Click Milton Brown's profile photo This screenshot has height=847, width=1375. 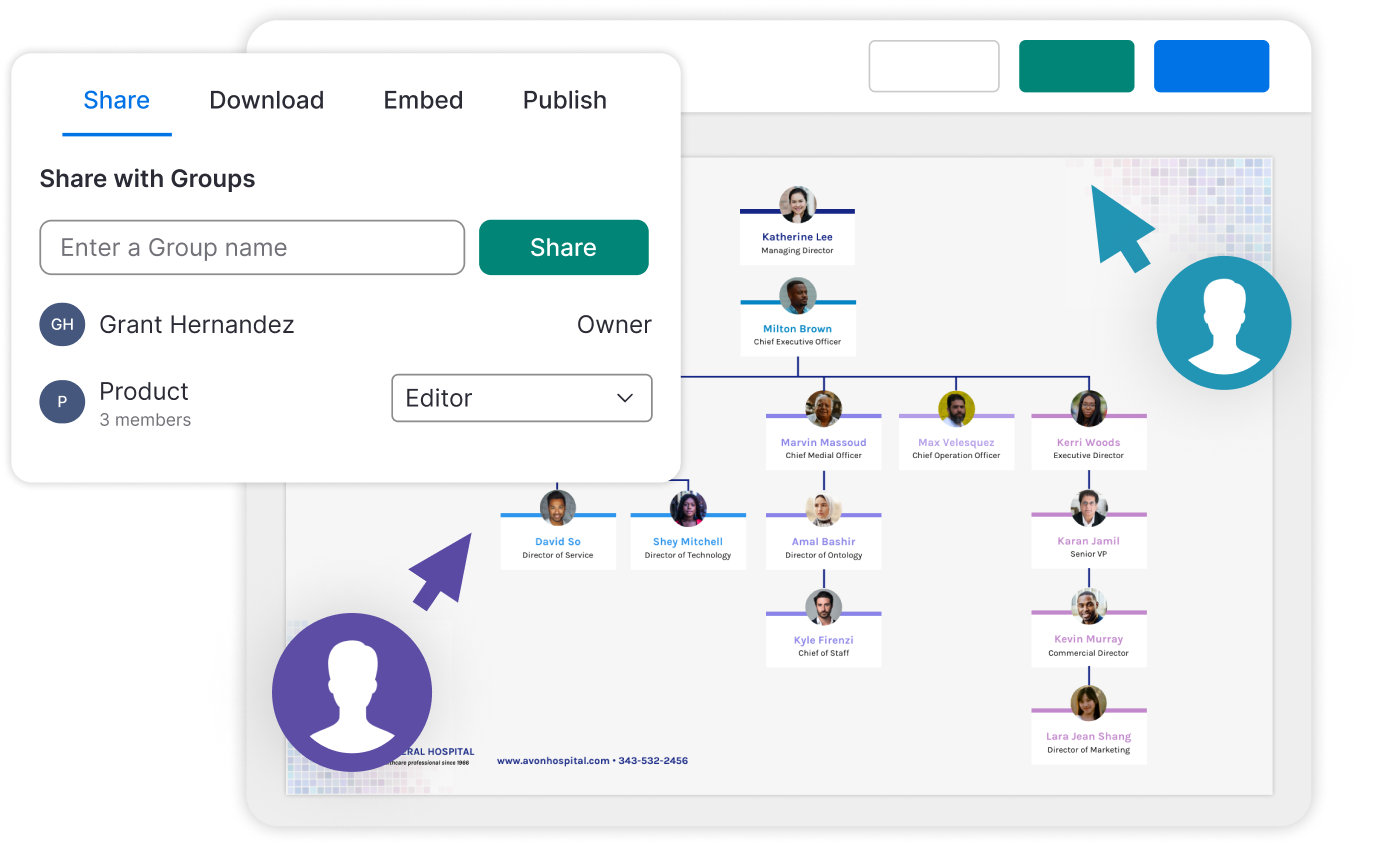[x=797, y=294]
